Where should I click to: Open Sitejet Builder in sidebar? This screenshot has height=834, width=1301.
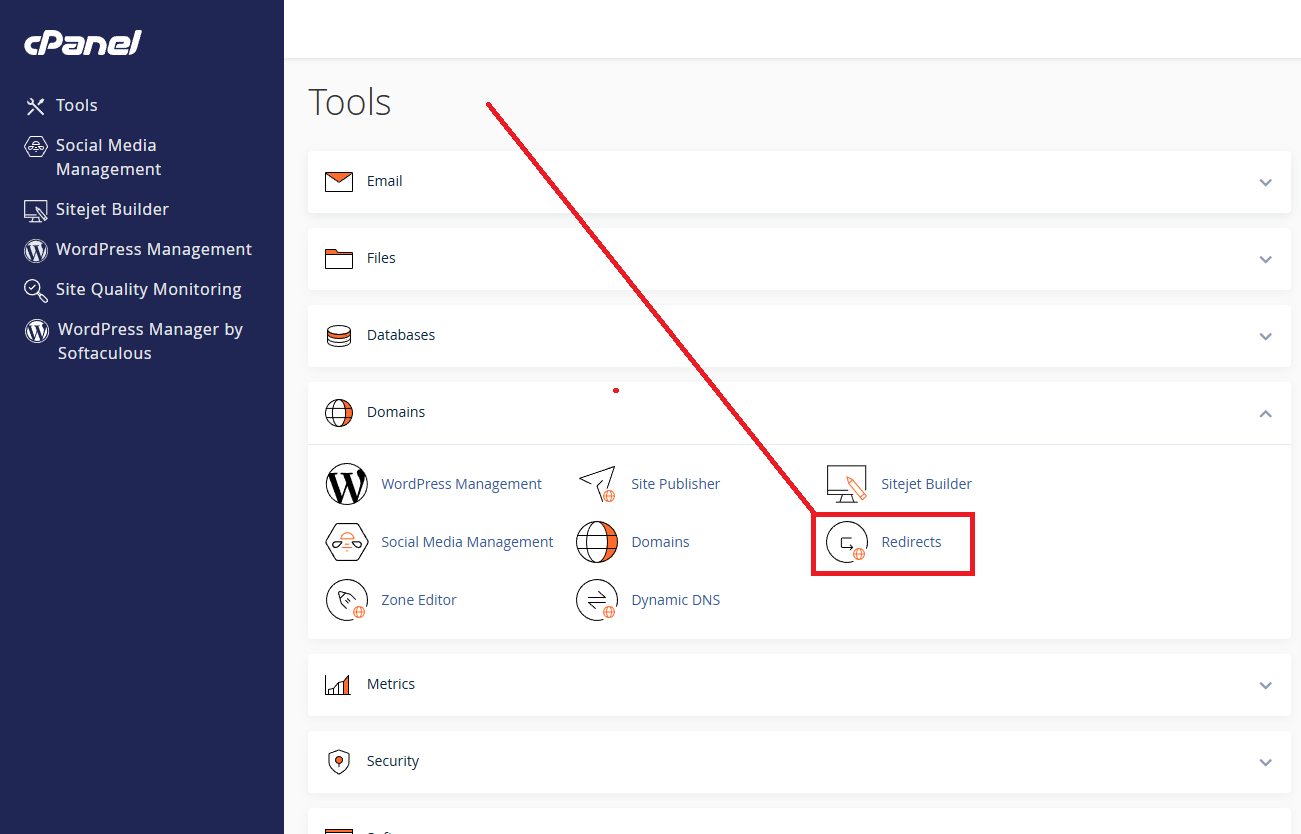click(x=112, y=209)
